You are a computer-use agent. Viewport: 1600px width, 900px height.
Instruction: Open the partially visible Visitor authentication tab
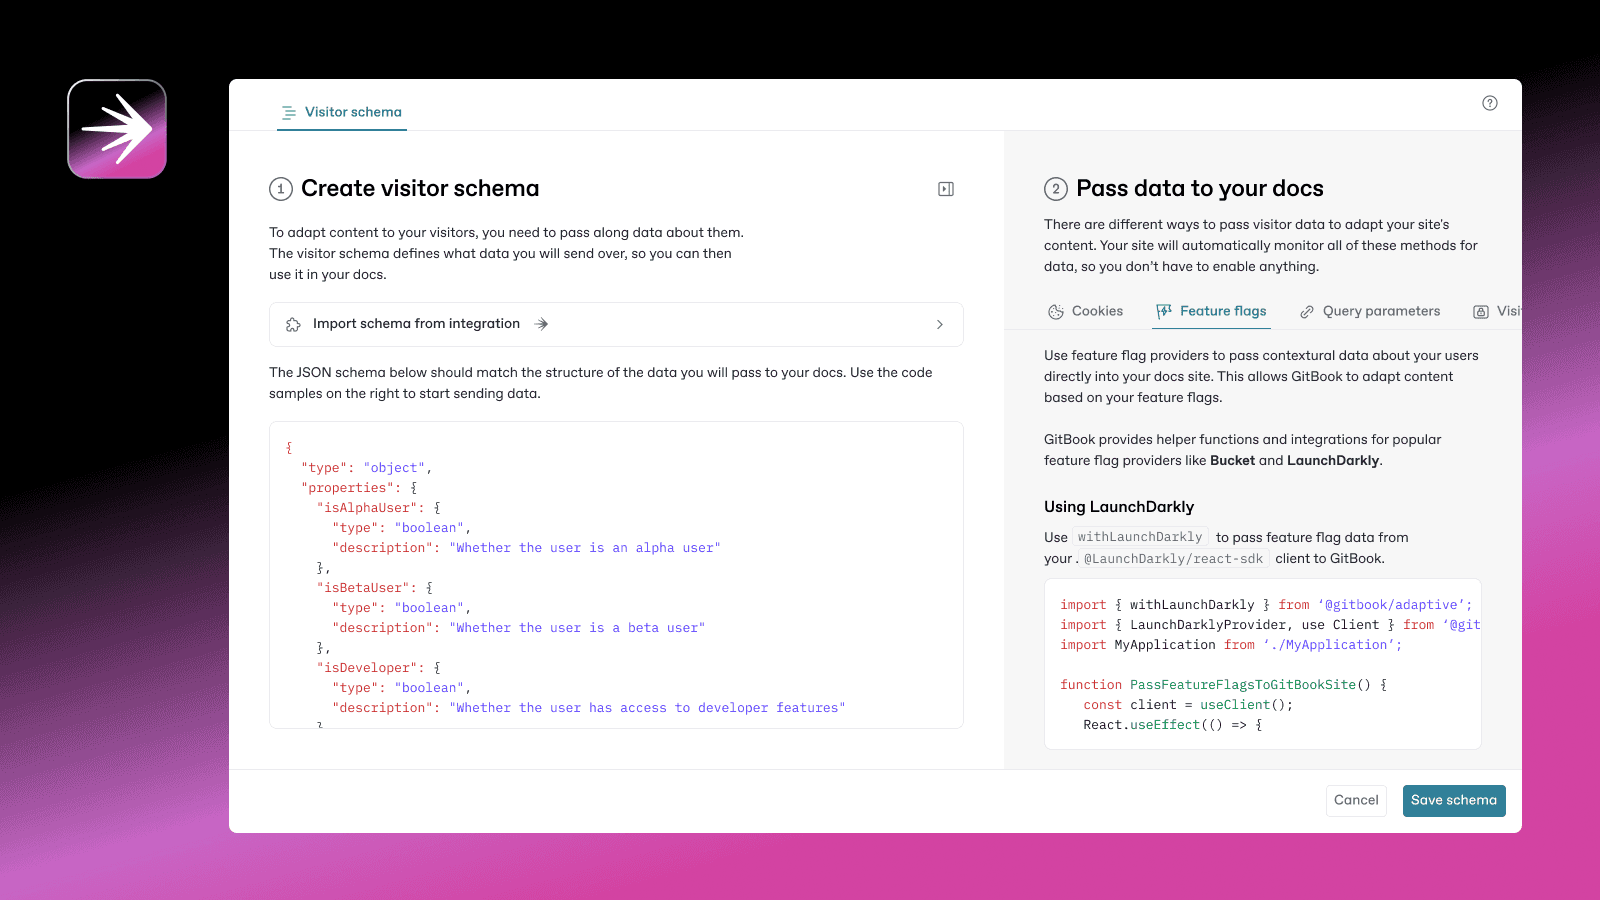tap(1496, 311)
